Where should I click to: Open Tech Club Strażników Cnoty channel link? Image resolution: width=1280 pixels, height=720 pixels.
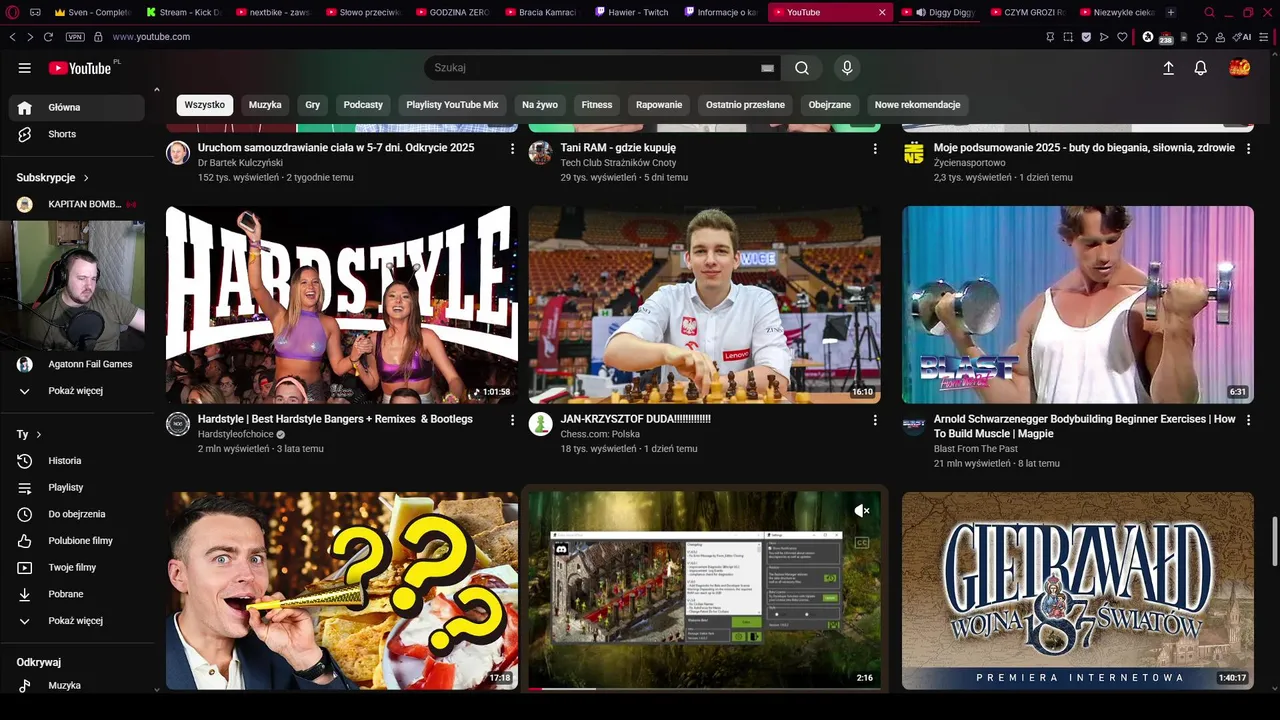tap(618, 163)
